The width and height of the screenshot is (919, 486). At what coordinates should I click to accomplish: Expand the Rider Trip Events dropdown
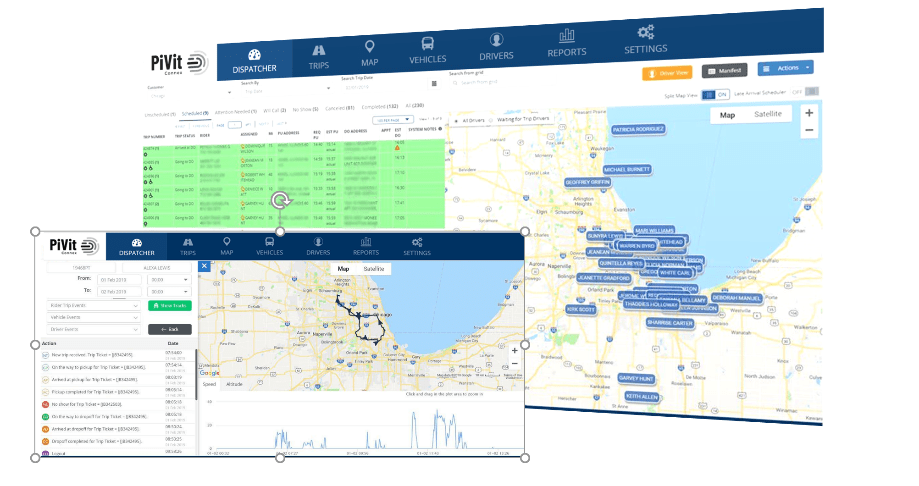(90, 305)
